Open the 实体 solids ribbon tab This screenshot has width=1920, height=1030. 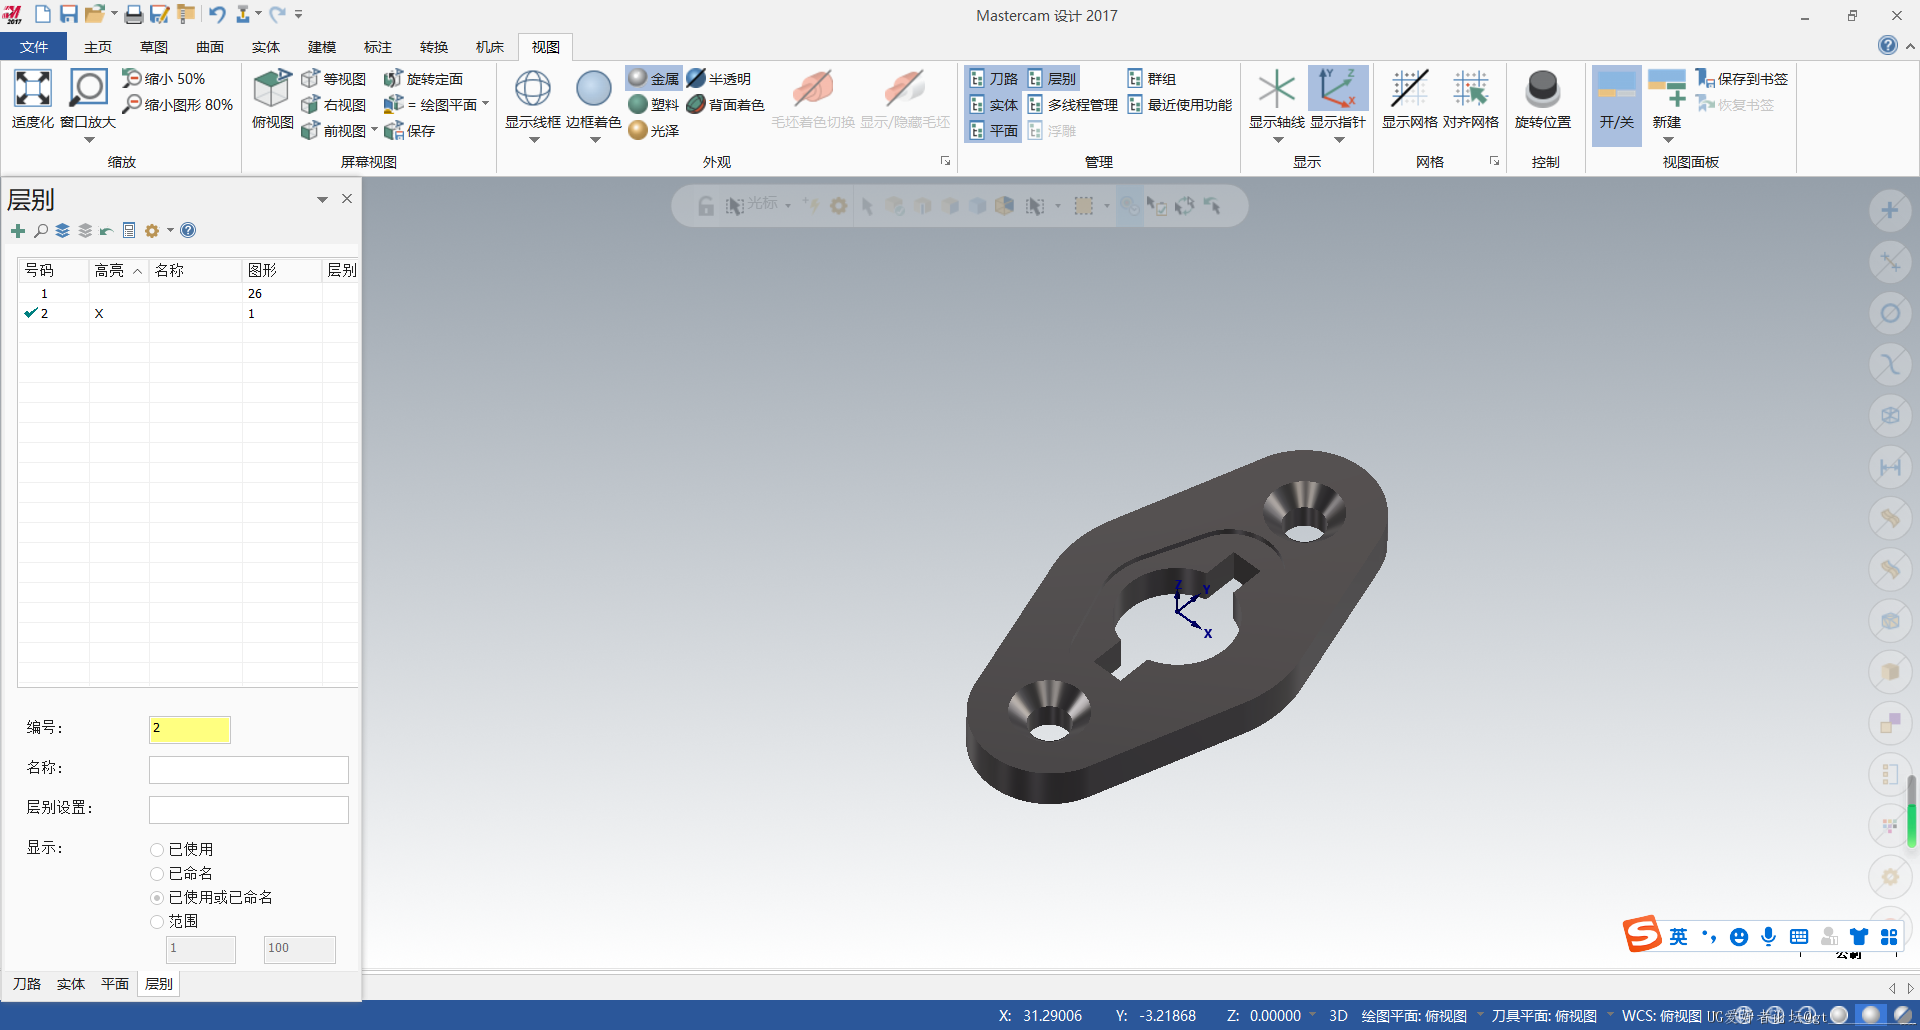click(x=266, y=47)
